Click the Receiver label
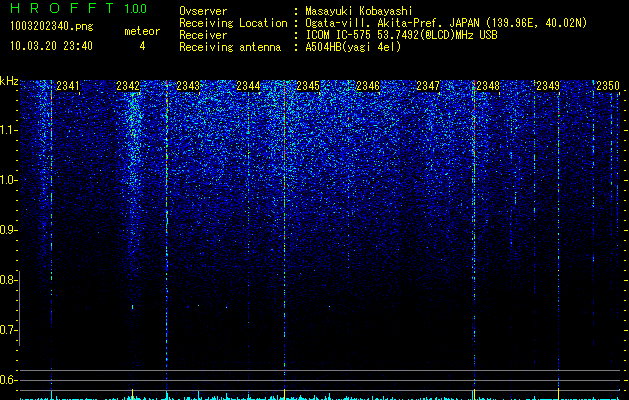The height and width of the screenshot is (400, 629). (x=203, y=35)
